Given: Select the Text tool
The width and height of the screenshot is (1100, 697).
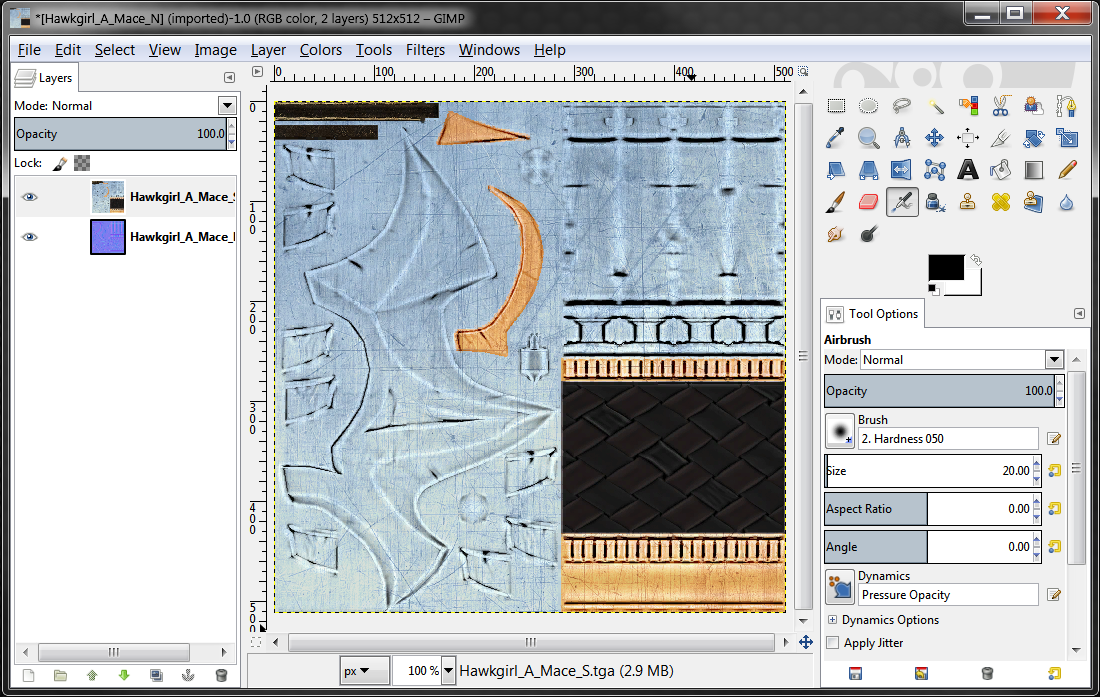Looking at the screenshot, I should pos(967,170).
